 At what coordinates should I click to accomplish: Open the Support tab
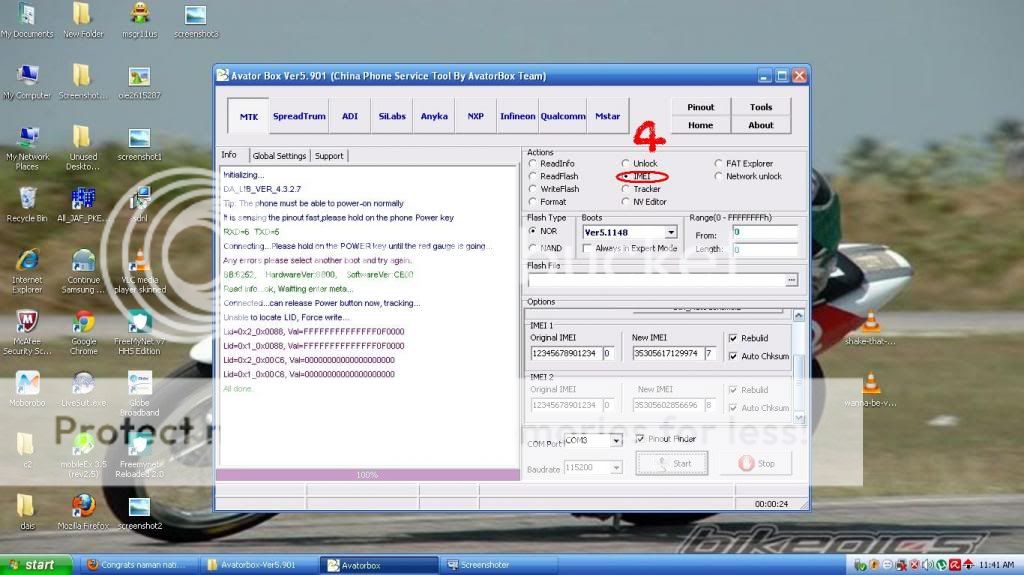coord(328,156)
